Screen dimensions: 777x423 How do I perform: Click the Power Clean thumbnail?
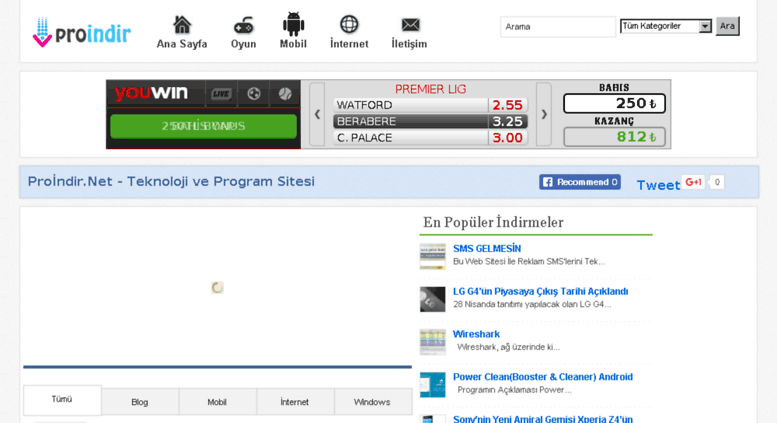(x=433, y=385)
